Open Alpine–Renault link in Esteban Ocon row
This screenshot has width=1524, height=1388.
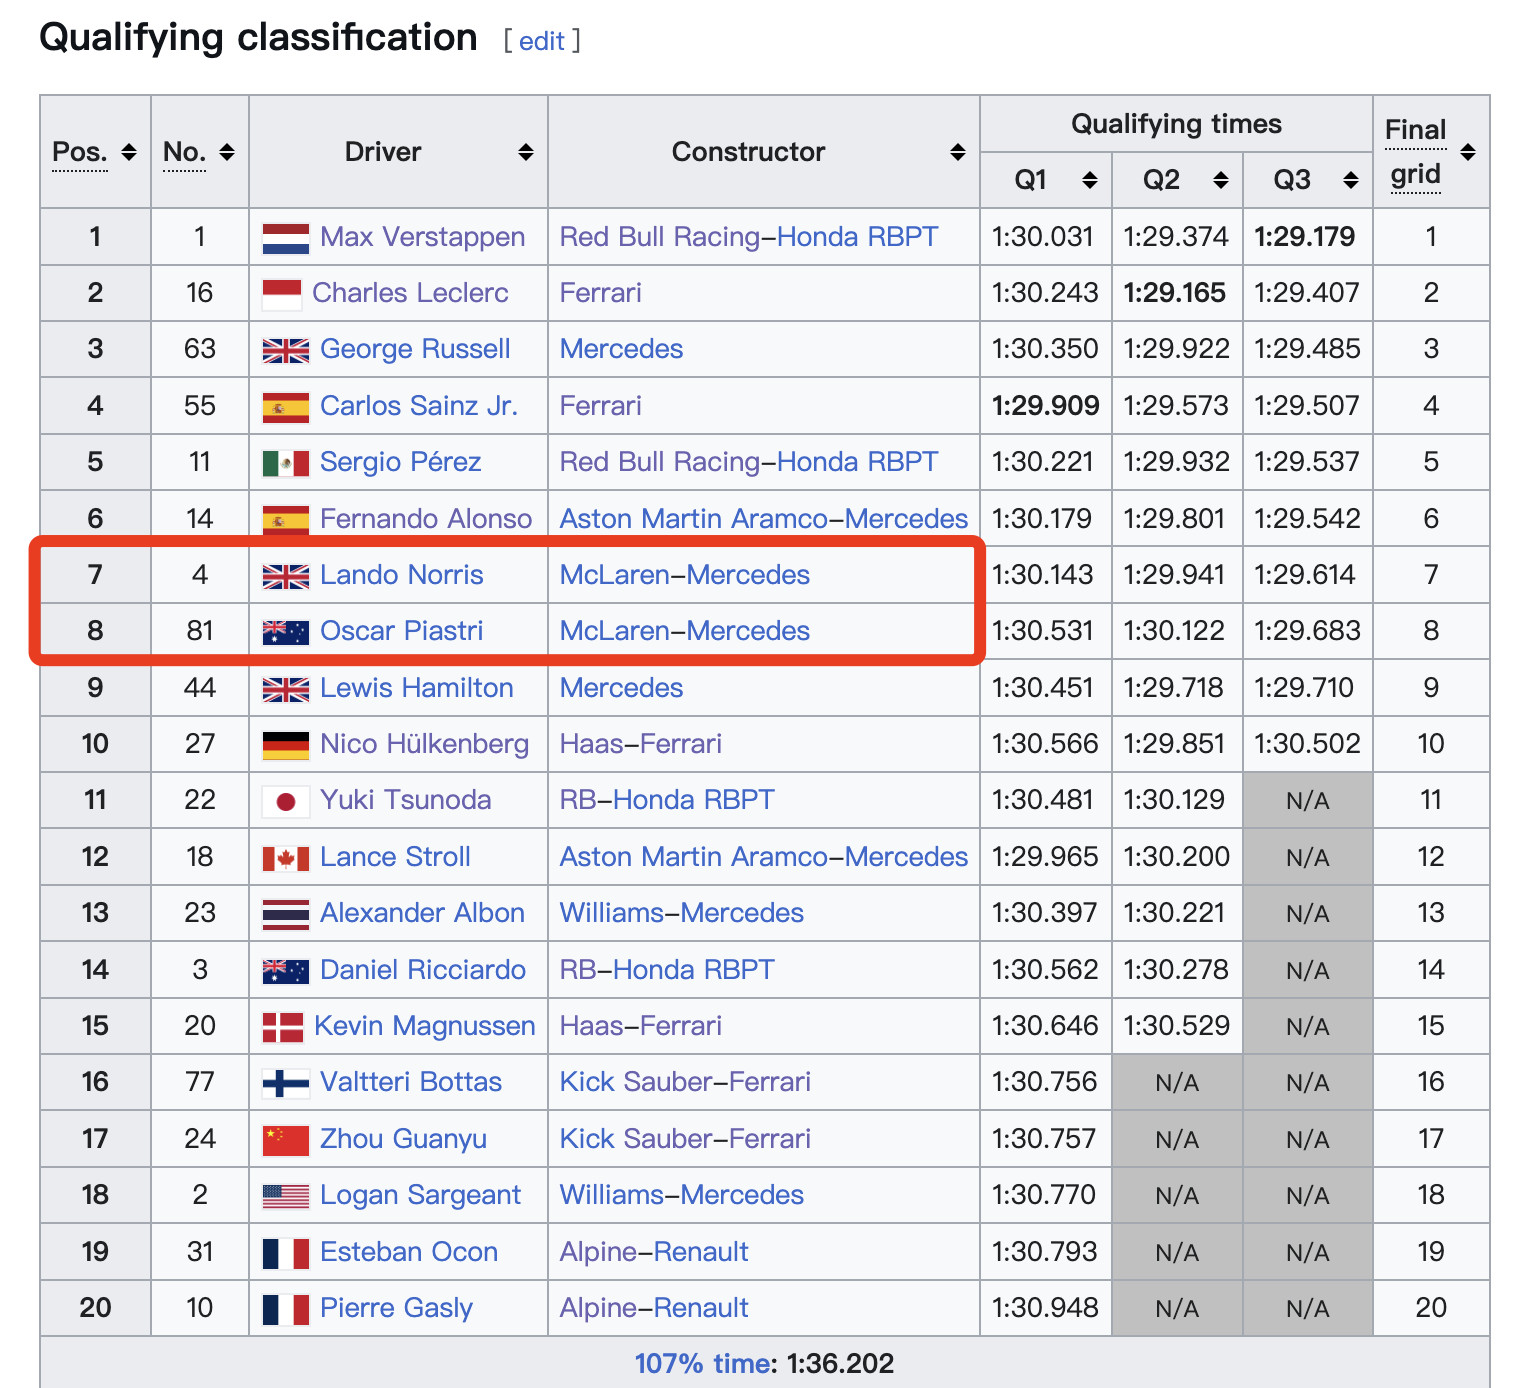(x=654, y=1252)
